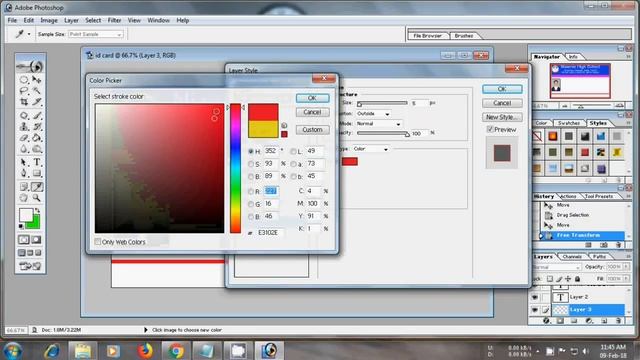Open the File menu
The height and width of the screenshot is (360, 640).
click(x=12, y=20)
